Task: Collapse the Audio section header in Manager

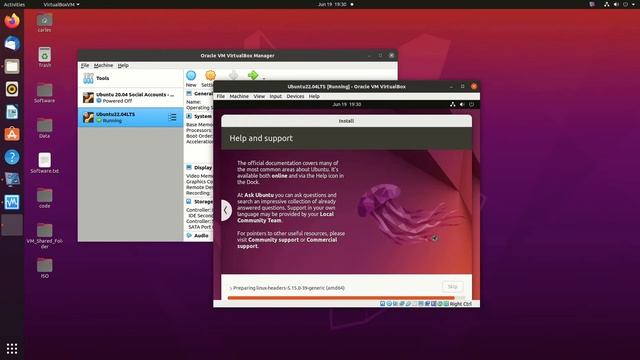Action: [198, 236]
